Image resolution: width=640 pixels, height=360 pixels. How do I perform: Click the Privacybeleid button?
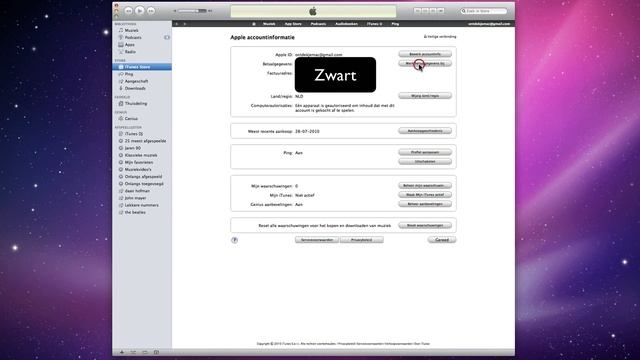point(362,240)
